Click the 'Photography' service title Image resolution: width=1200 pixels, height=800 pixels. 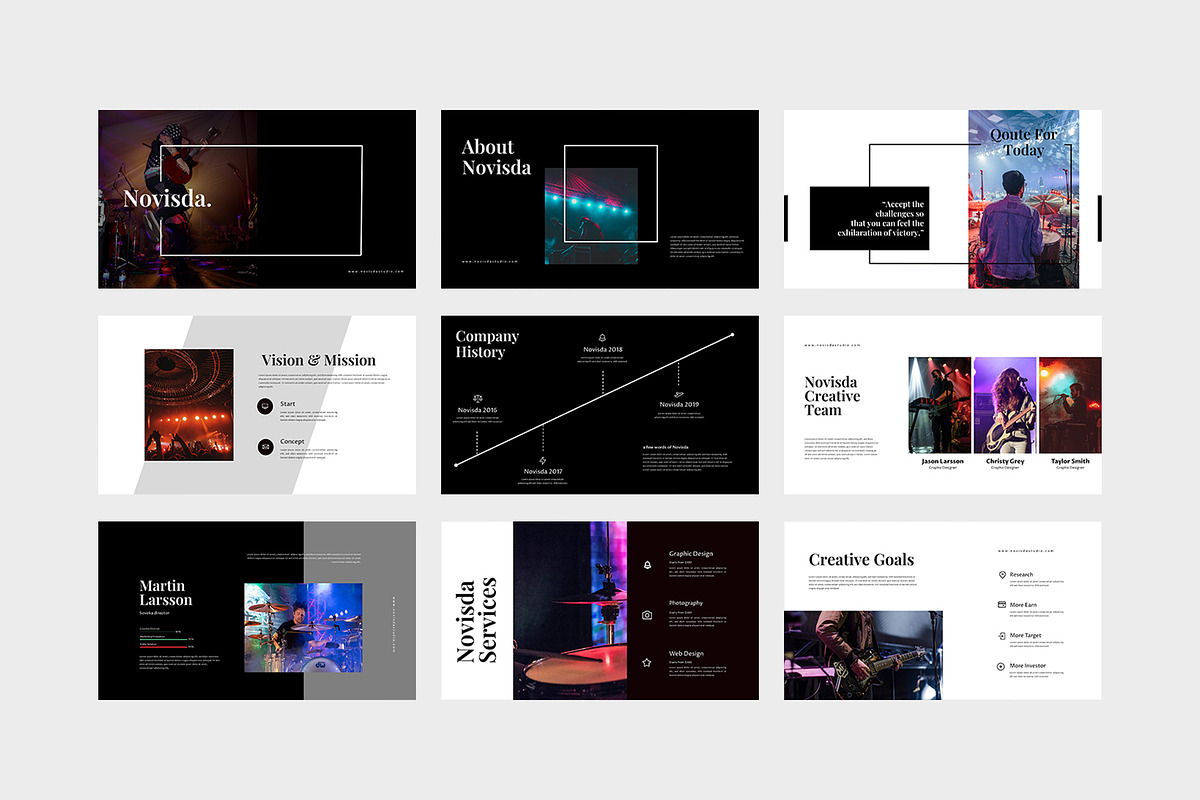click(686, 603)
